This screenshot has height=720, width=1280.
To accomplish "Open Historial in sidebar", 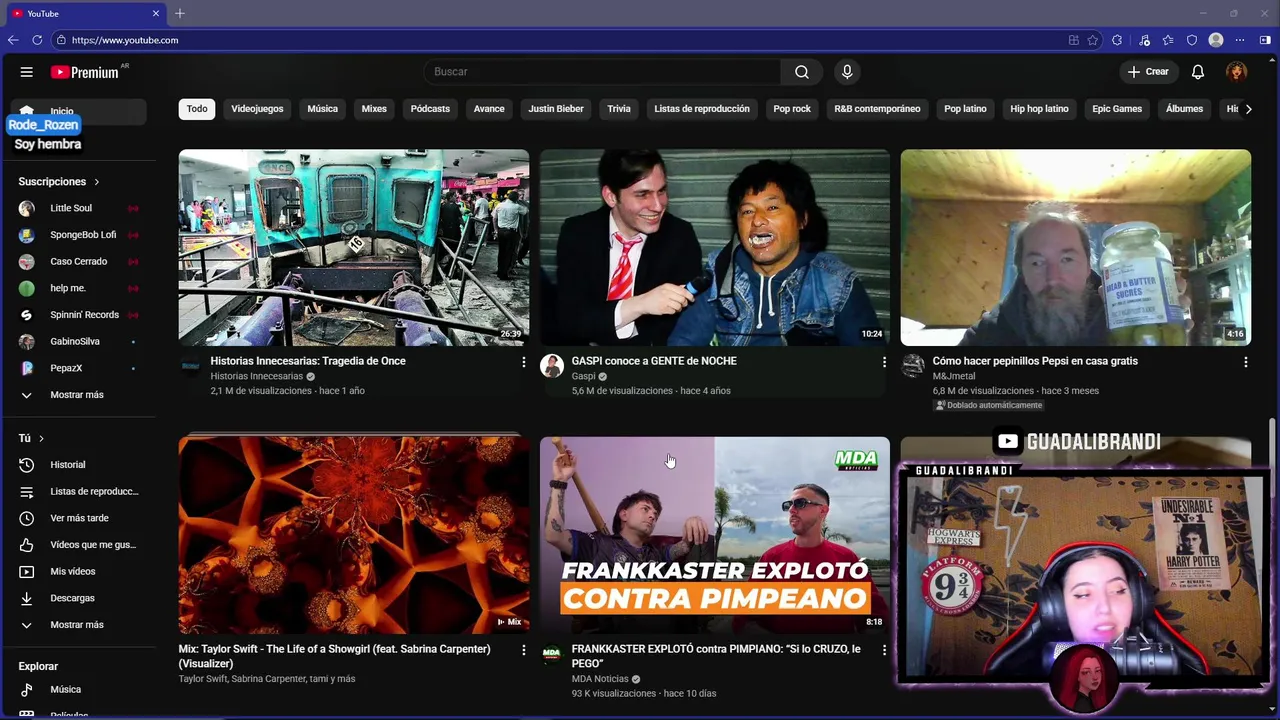I will pyautogui.click(x=79, y=465).
